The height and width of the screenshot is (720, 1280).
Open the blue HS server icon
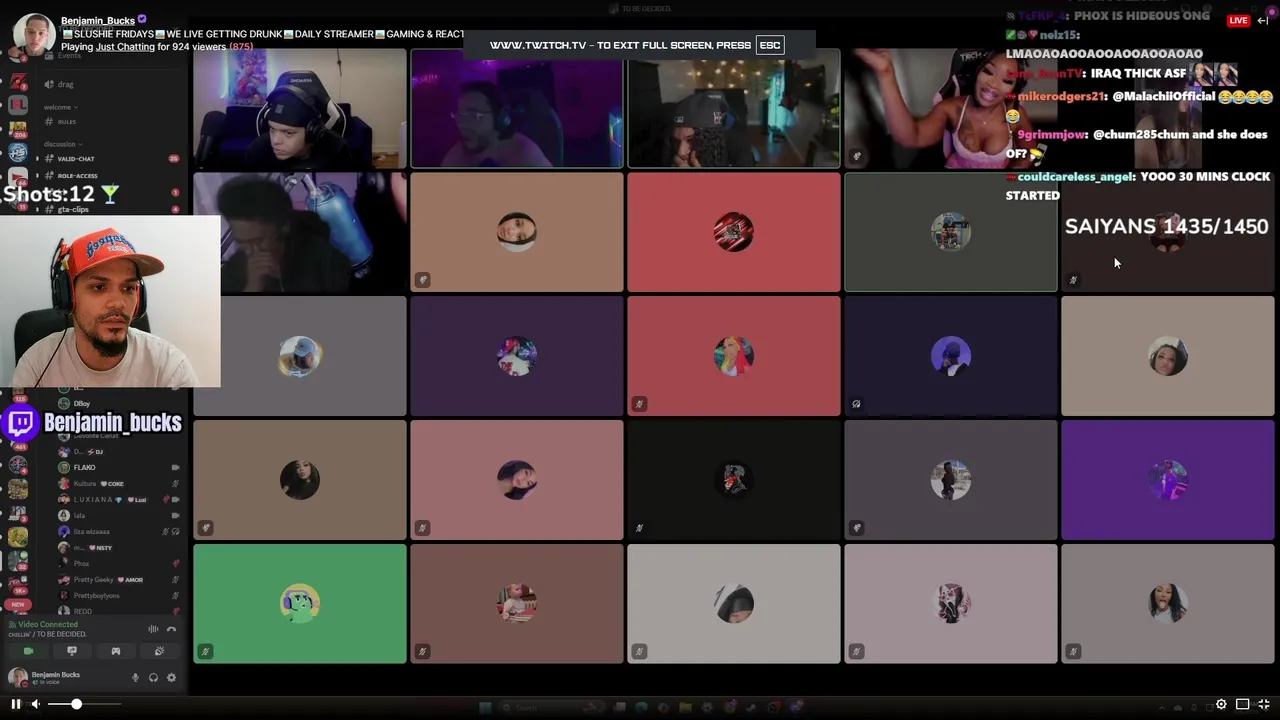point(18,152)
